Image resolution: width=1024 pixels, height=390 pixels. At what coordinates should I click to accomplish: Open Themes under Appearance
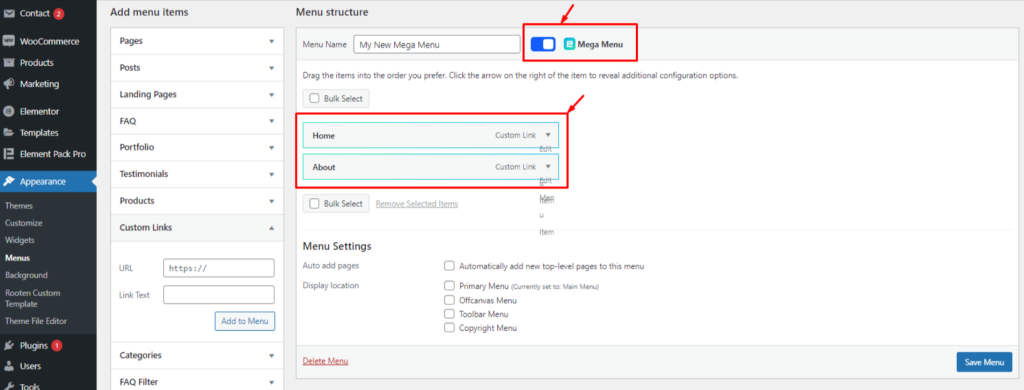click(19, 206)
